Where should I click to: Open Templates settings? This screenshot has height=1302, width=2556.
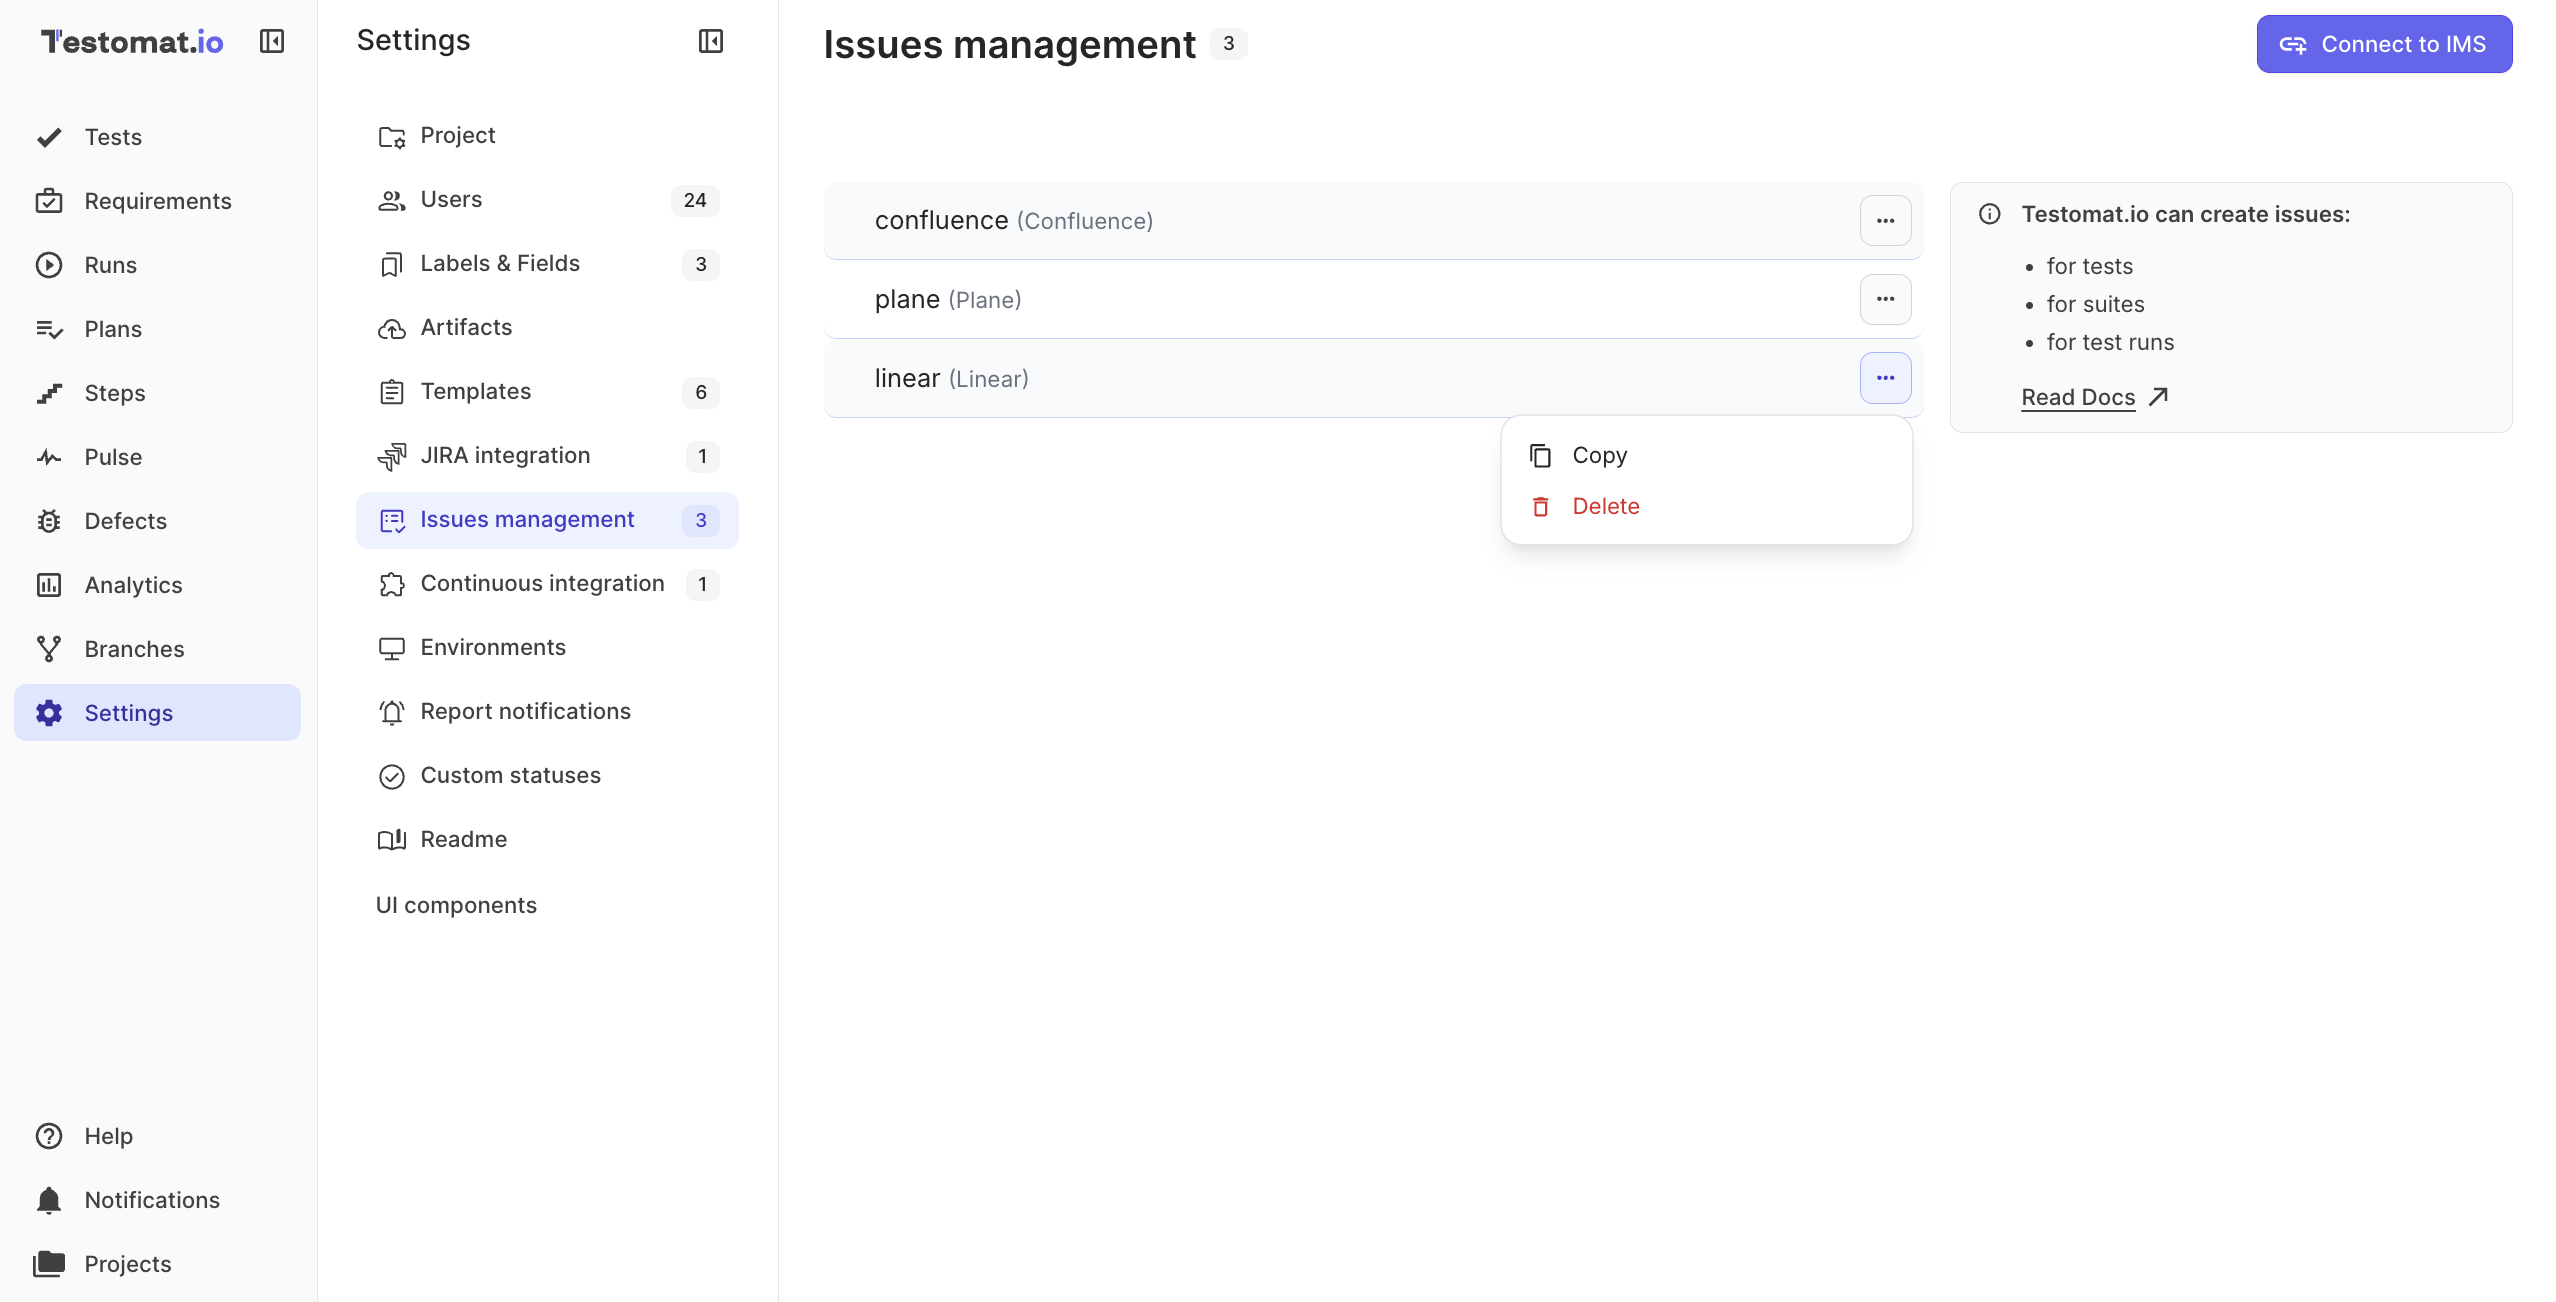pos(547,392)
